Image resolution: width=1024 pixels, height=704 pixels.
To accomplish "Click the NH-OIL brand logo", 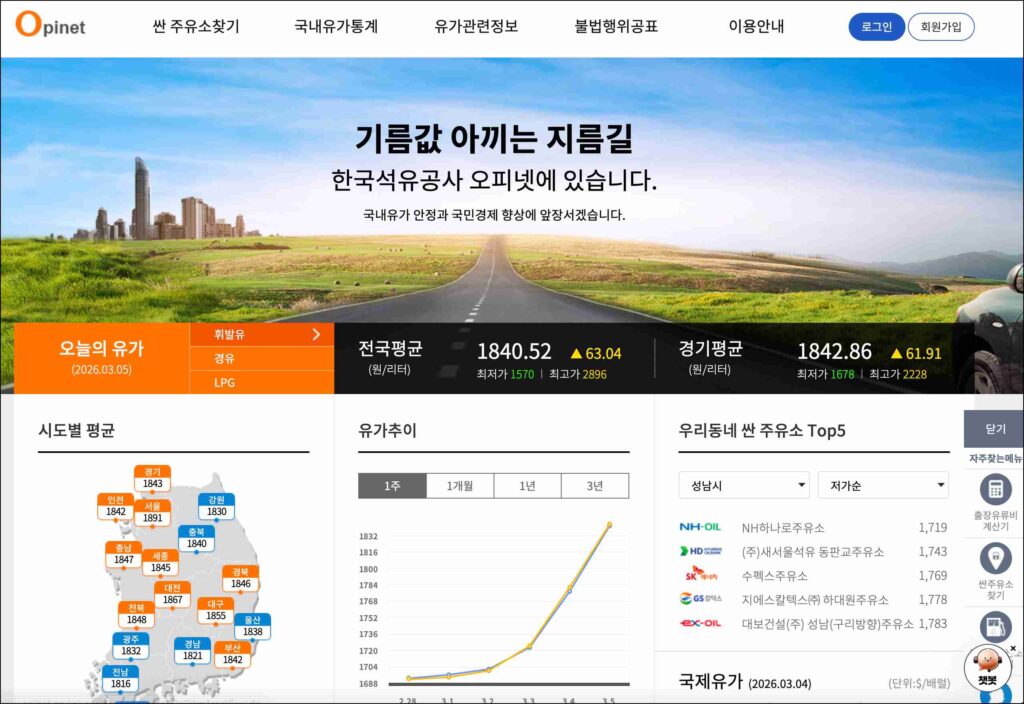I will pos(700,527).
